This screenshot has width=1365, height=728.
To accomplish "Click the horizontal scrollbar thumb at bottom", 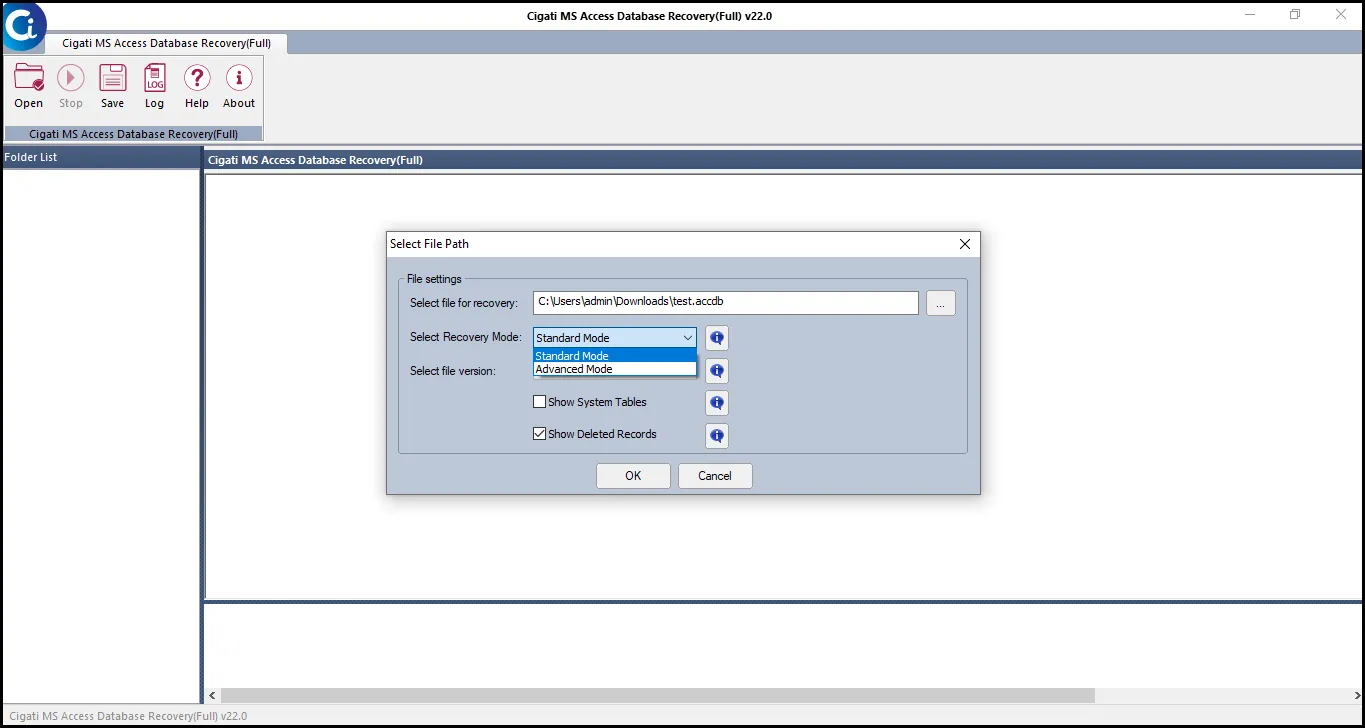I will click(658, 695).
